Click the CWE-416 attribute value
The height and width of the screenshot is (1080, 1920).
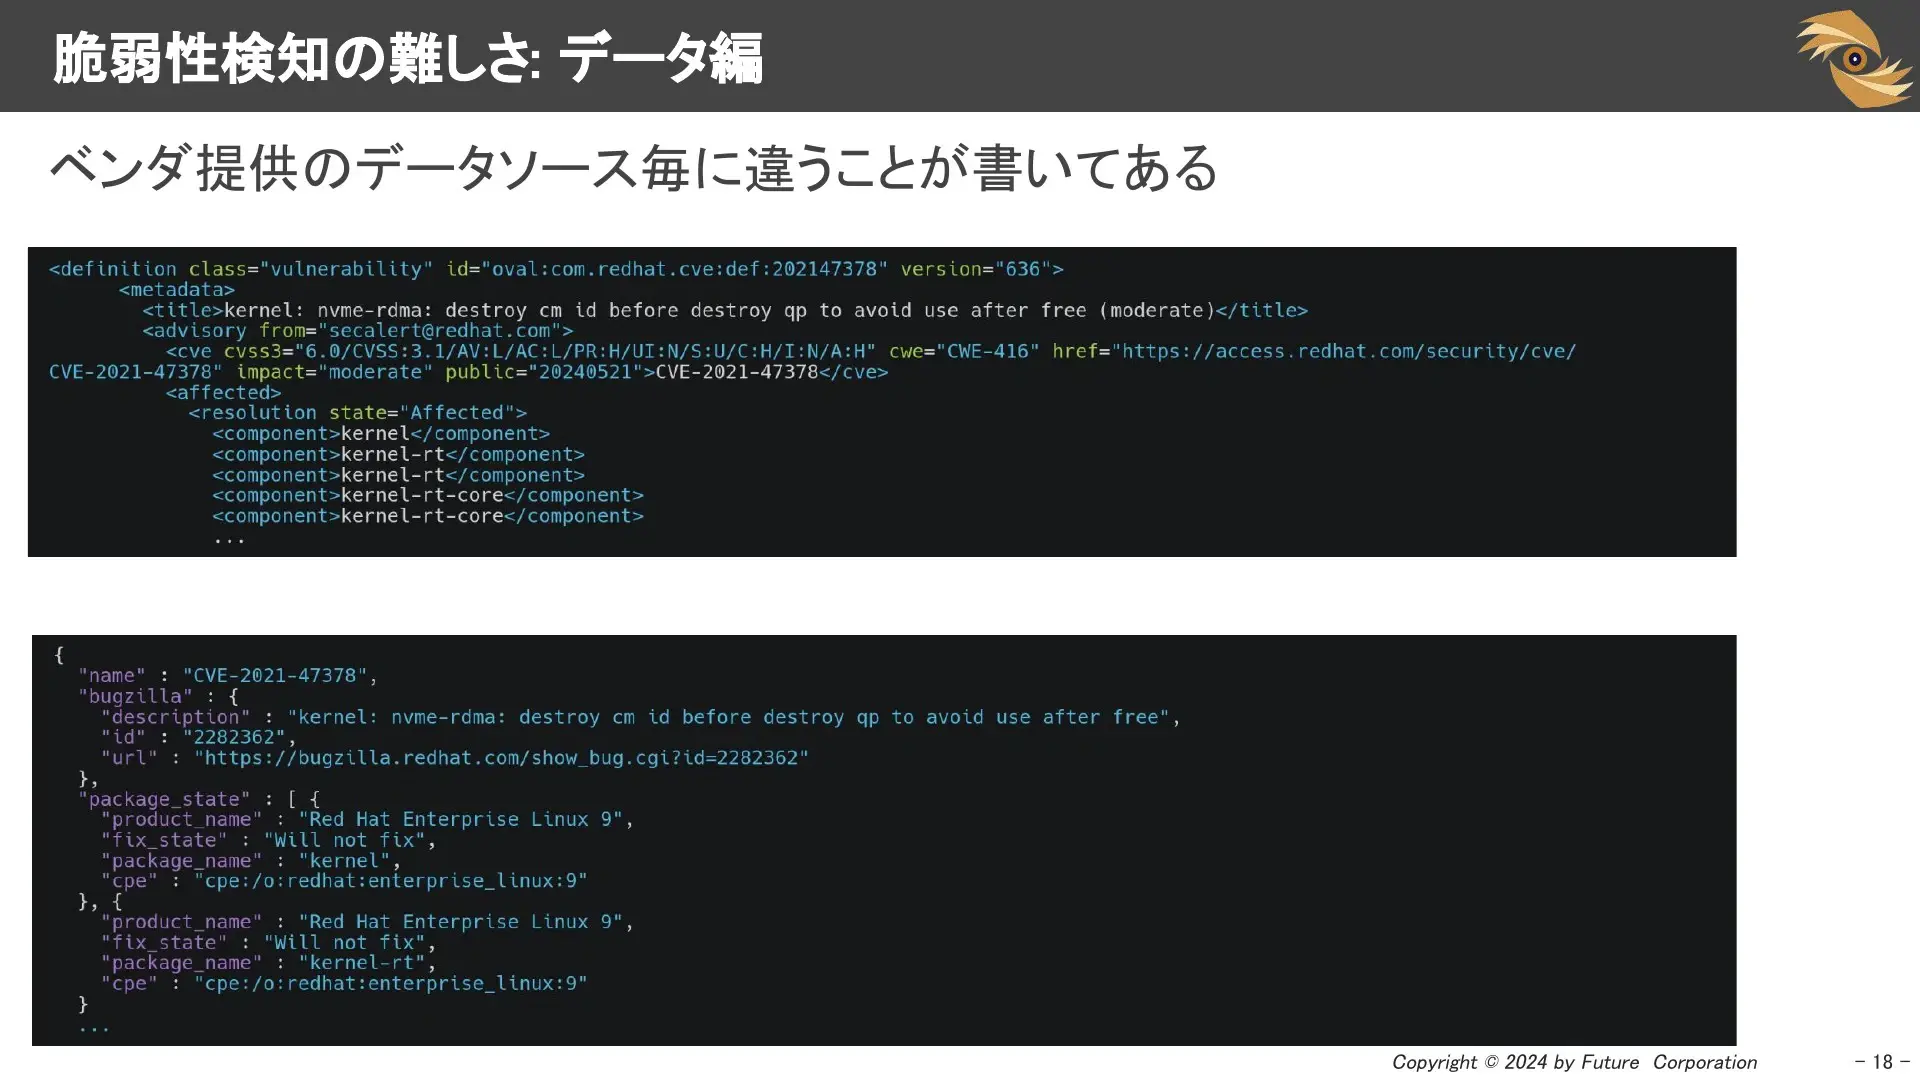987,351
